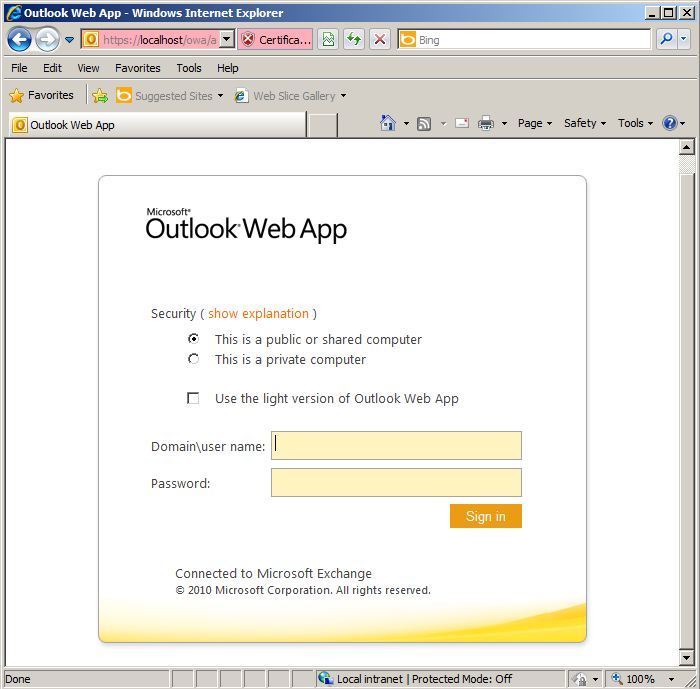Click scrollbar down arrow
The width and height of the screenshot is (700, 689).
coord(687,657)
